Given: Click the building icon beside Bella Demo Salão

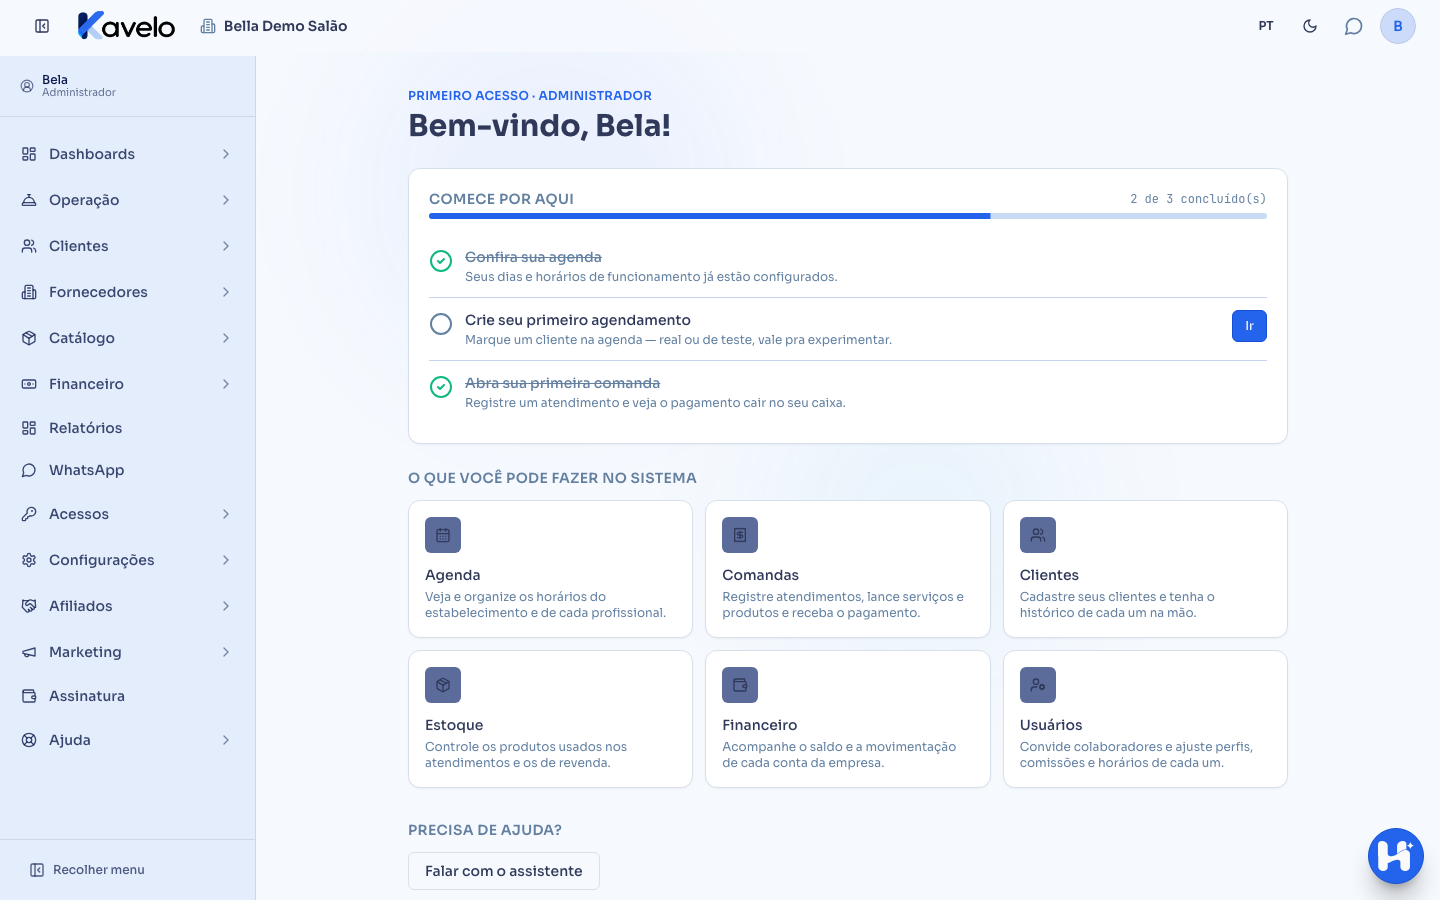Looking at the screenshot, I should pos(208,26).
